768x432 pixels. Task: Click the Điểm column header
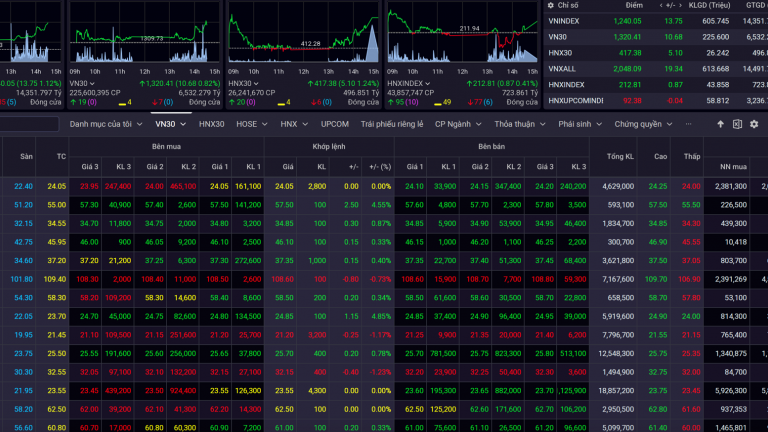pos(634,5)
